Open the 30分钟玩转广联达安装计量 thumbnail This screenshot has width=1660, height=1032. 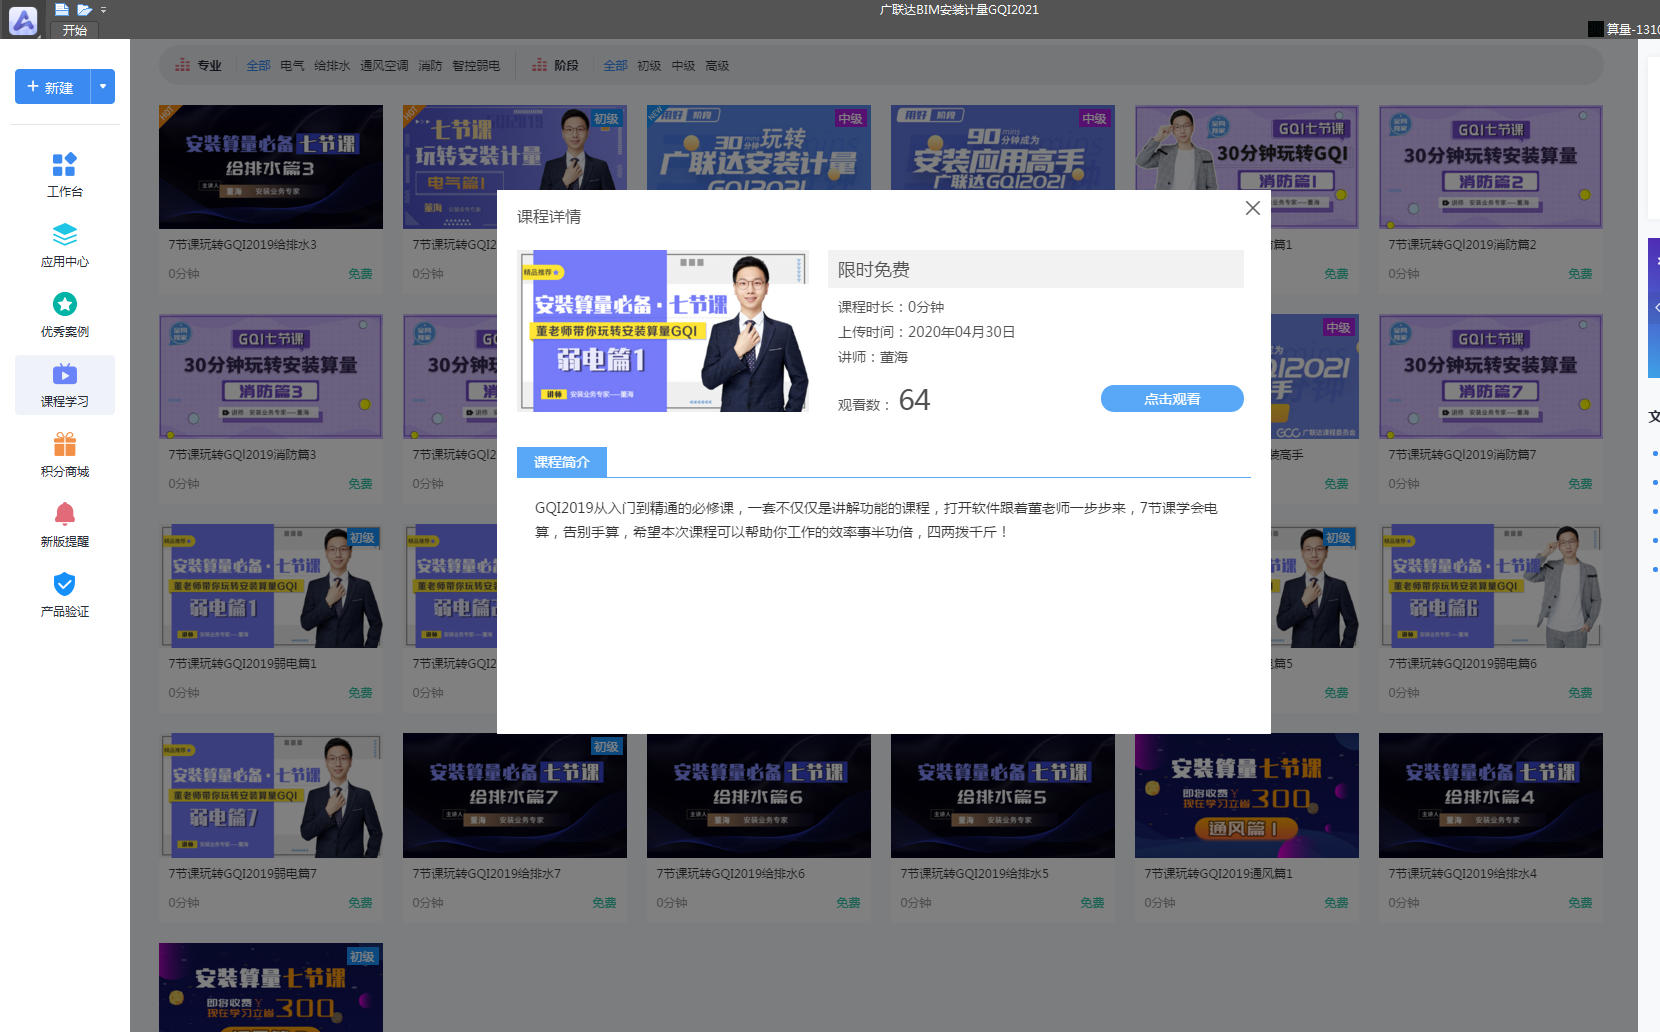(759, 148)
